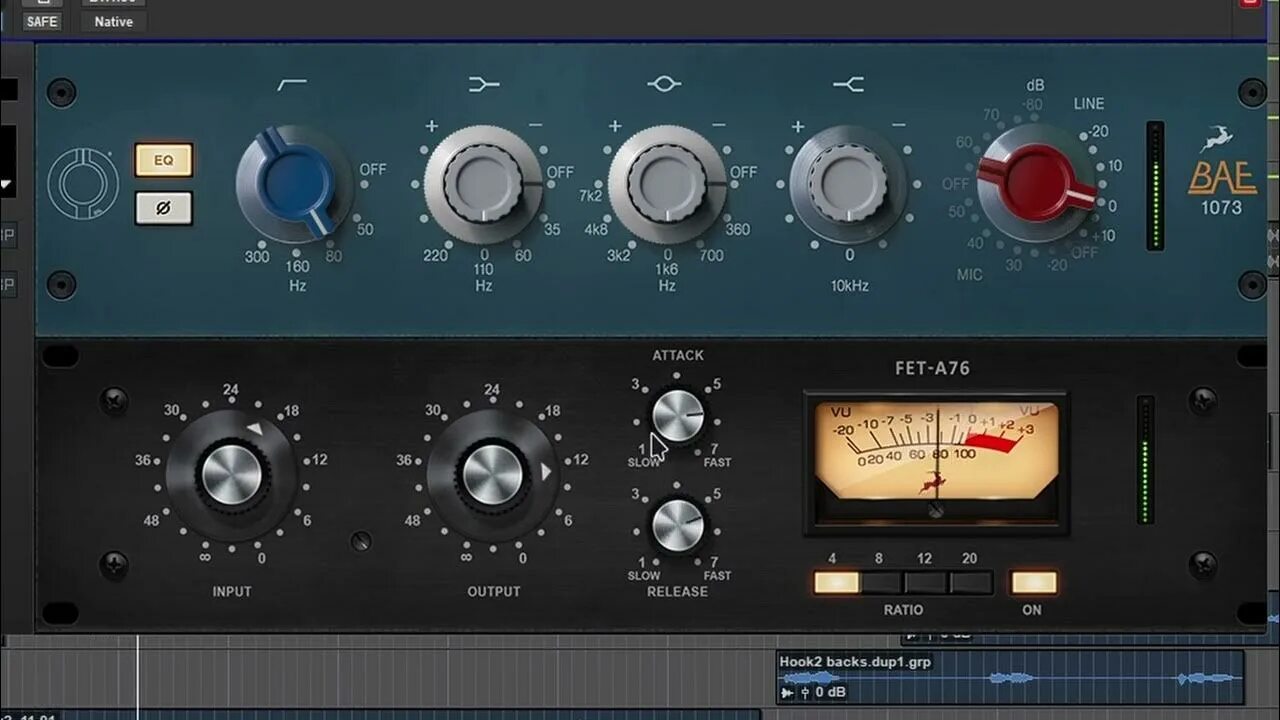
Task: Click the ATTACK knob
Action: [678, 416]
